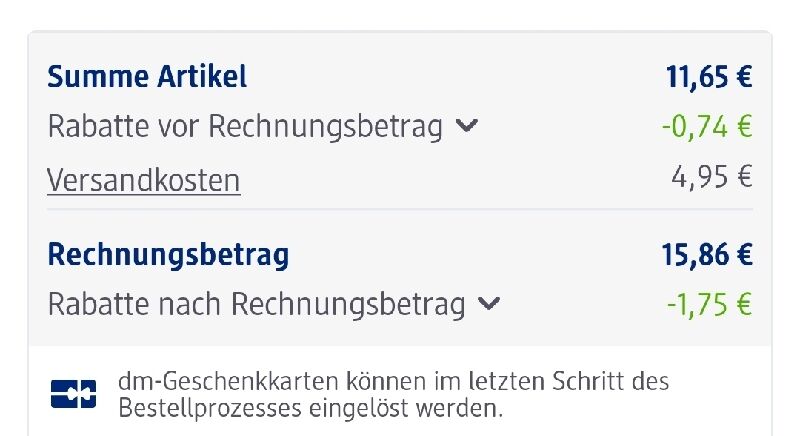Click the 11,65 € article sum
800x436 pixels.
709,77
